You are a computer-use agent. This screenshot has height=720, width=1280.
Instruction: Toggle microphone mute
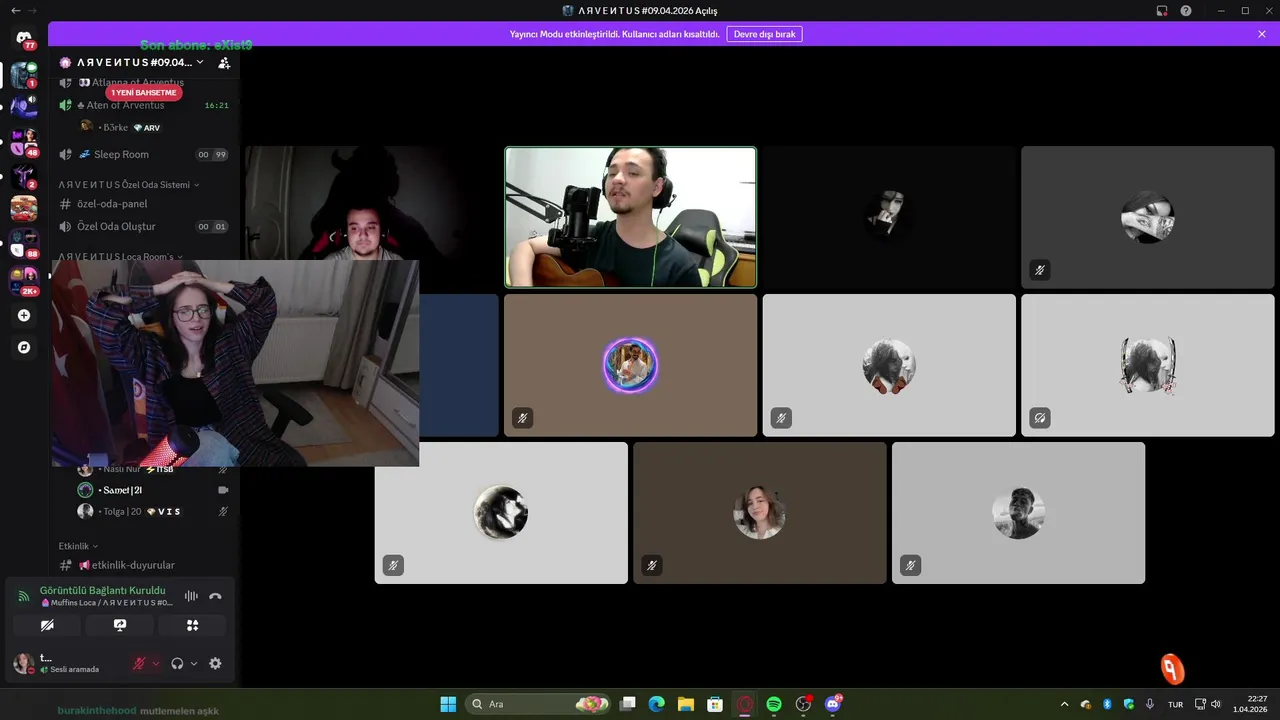(x=140, y=663)
